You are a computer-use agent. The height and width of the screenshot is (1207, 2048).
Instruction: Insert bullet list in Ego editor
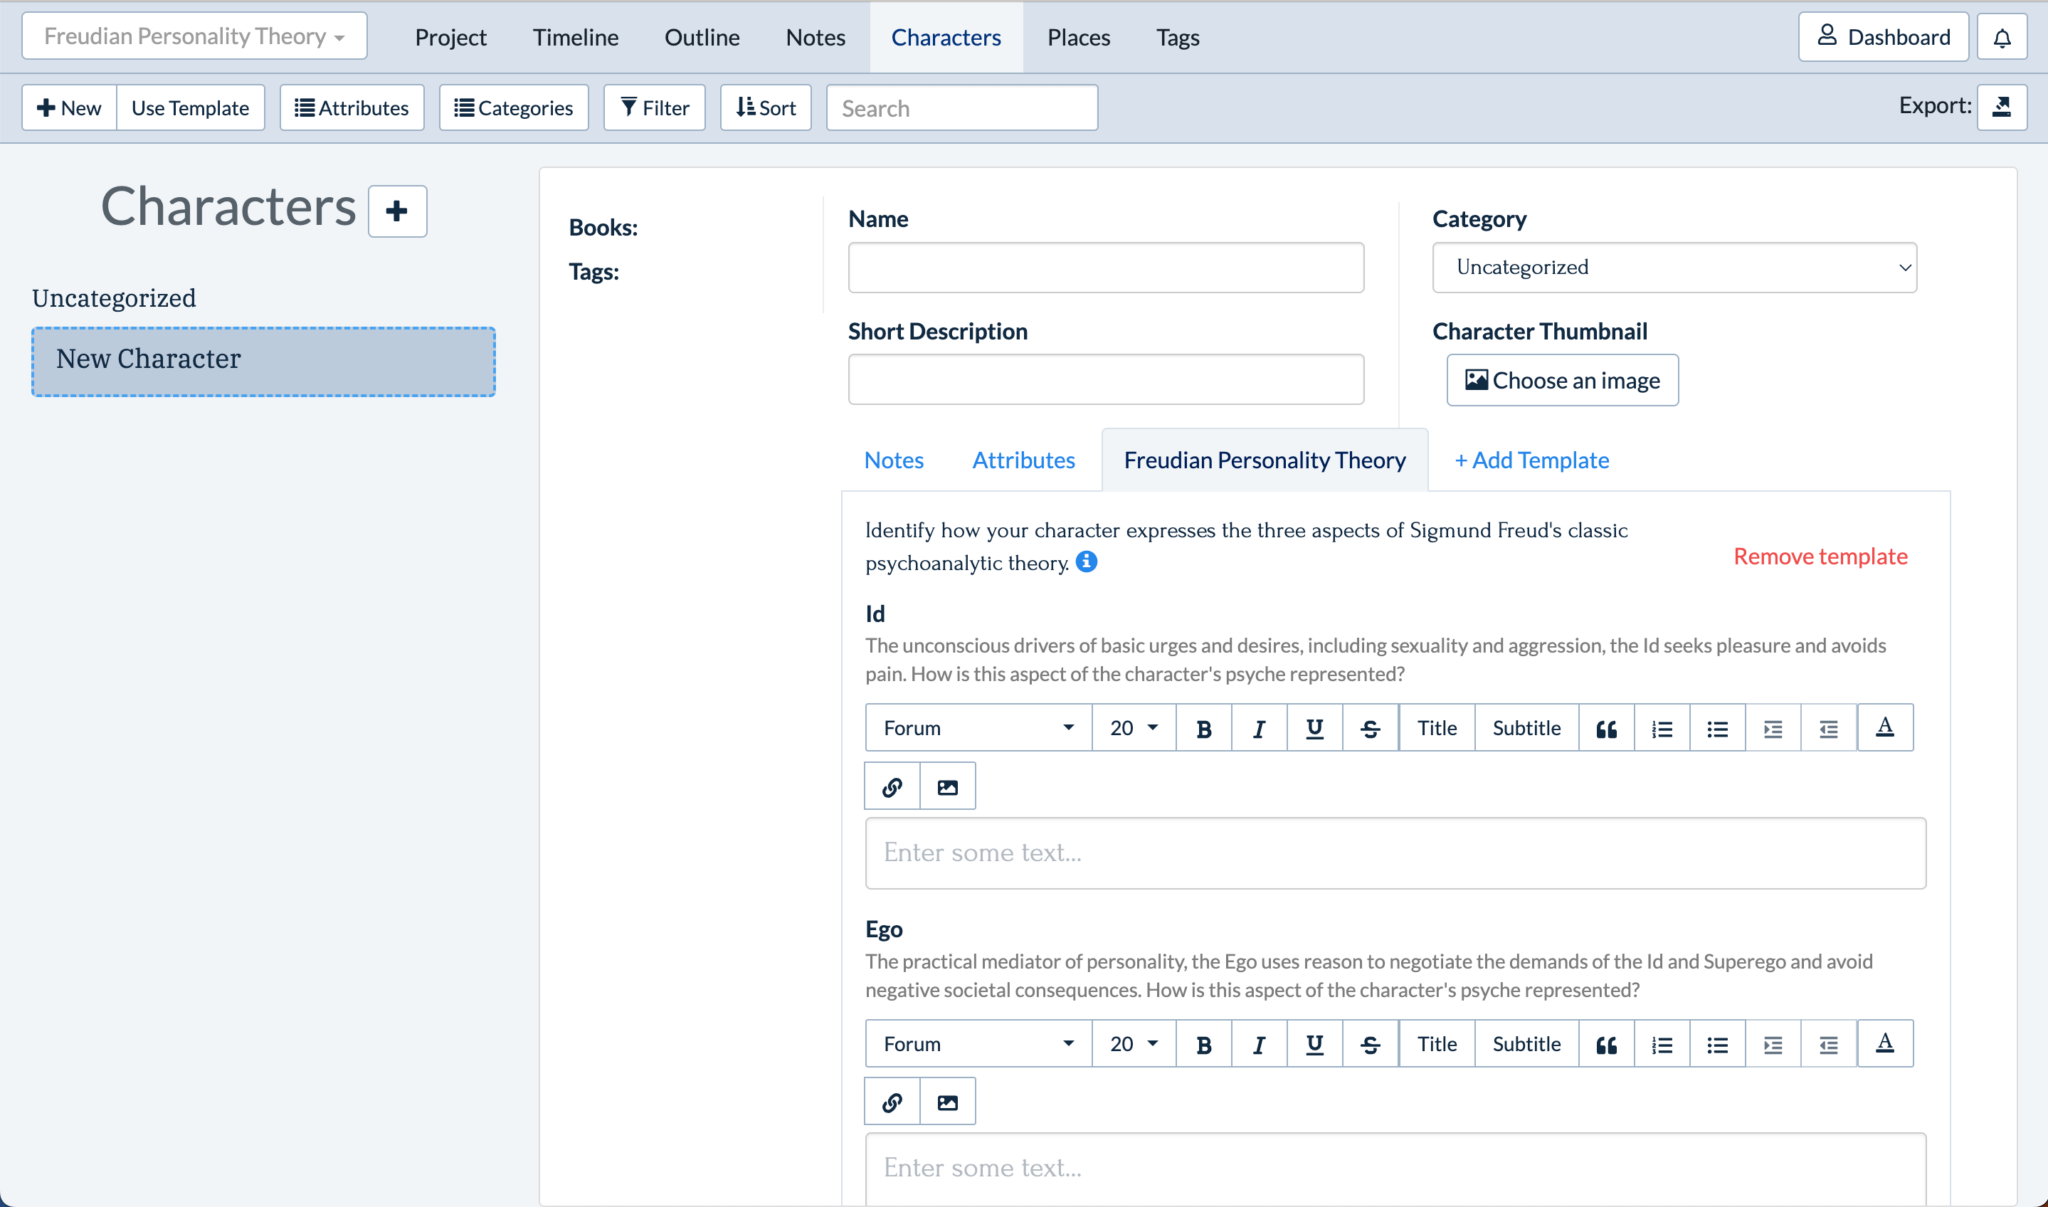click(x=1717, y=1044)
